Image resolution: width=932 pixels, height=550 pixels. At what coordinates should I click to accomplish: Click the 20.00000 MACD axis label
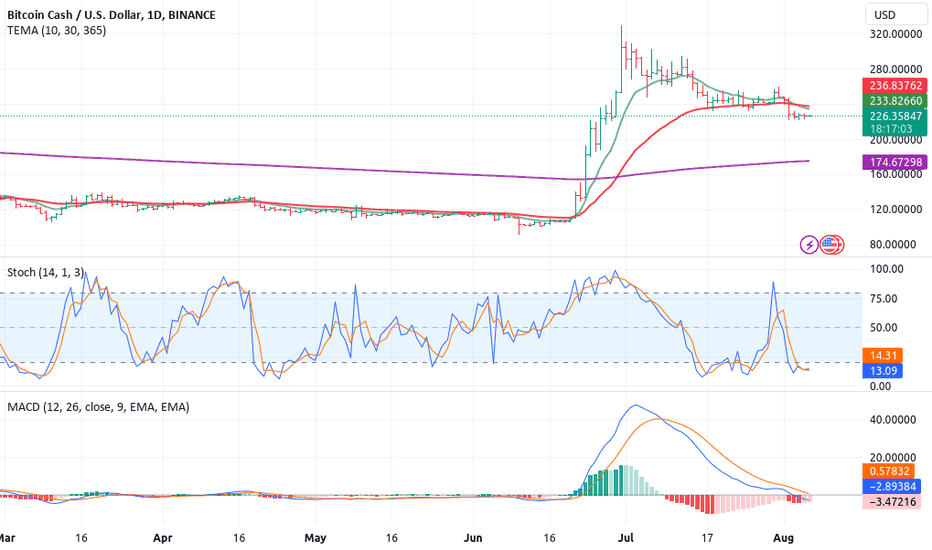[x=893, y=457]
